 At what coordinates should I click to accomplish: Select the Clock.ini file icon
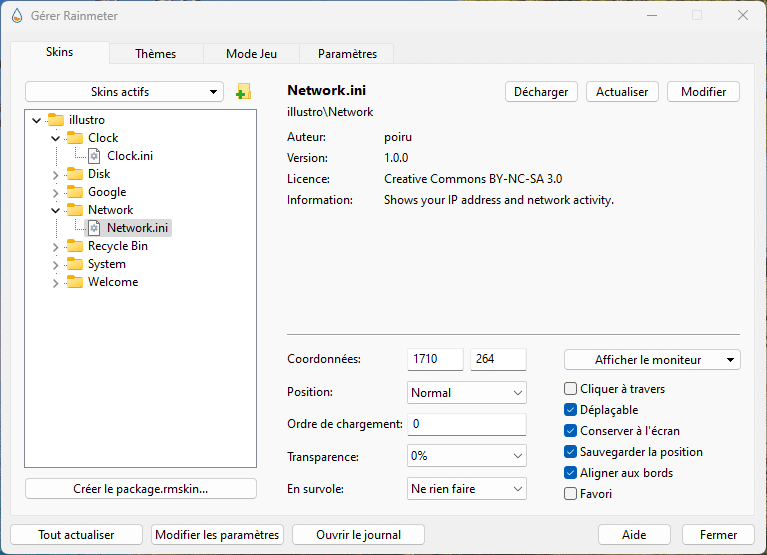[x=94, y=156]
